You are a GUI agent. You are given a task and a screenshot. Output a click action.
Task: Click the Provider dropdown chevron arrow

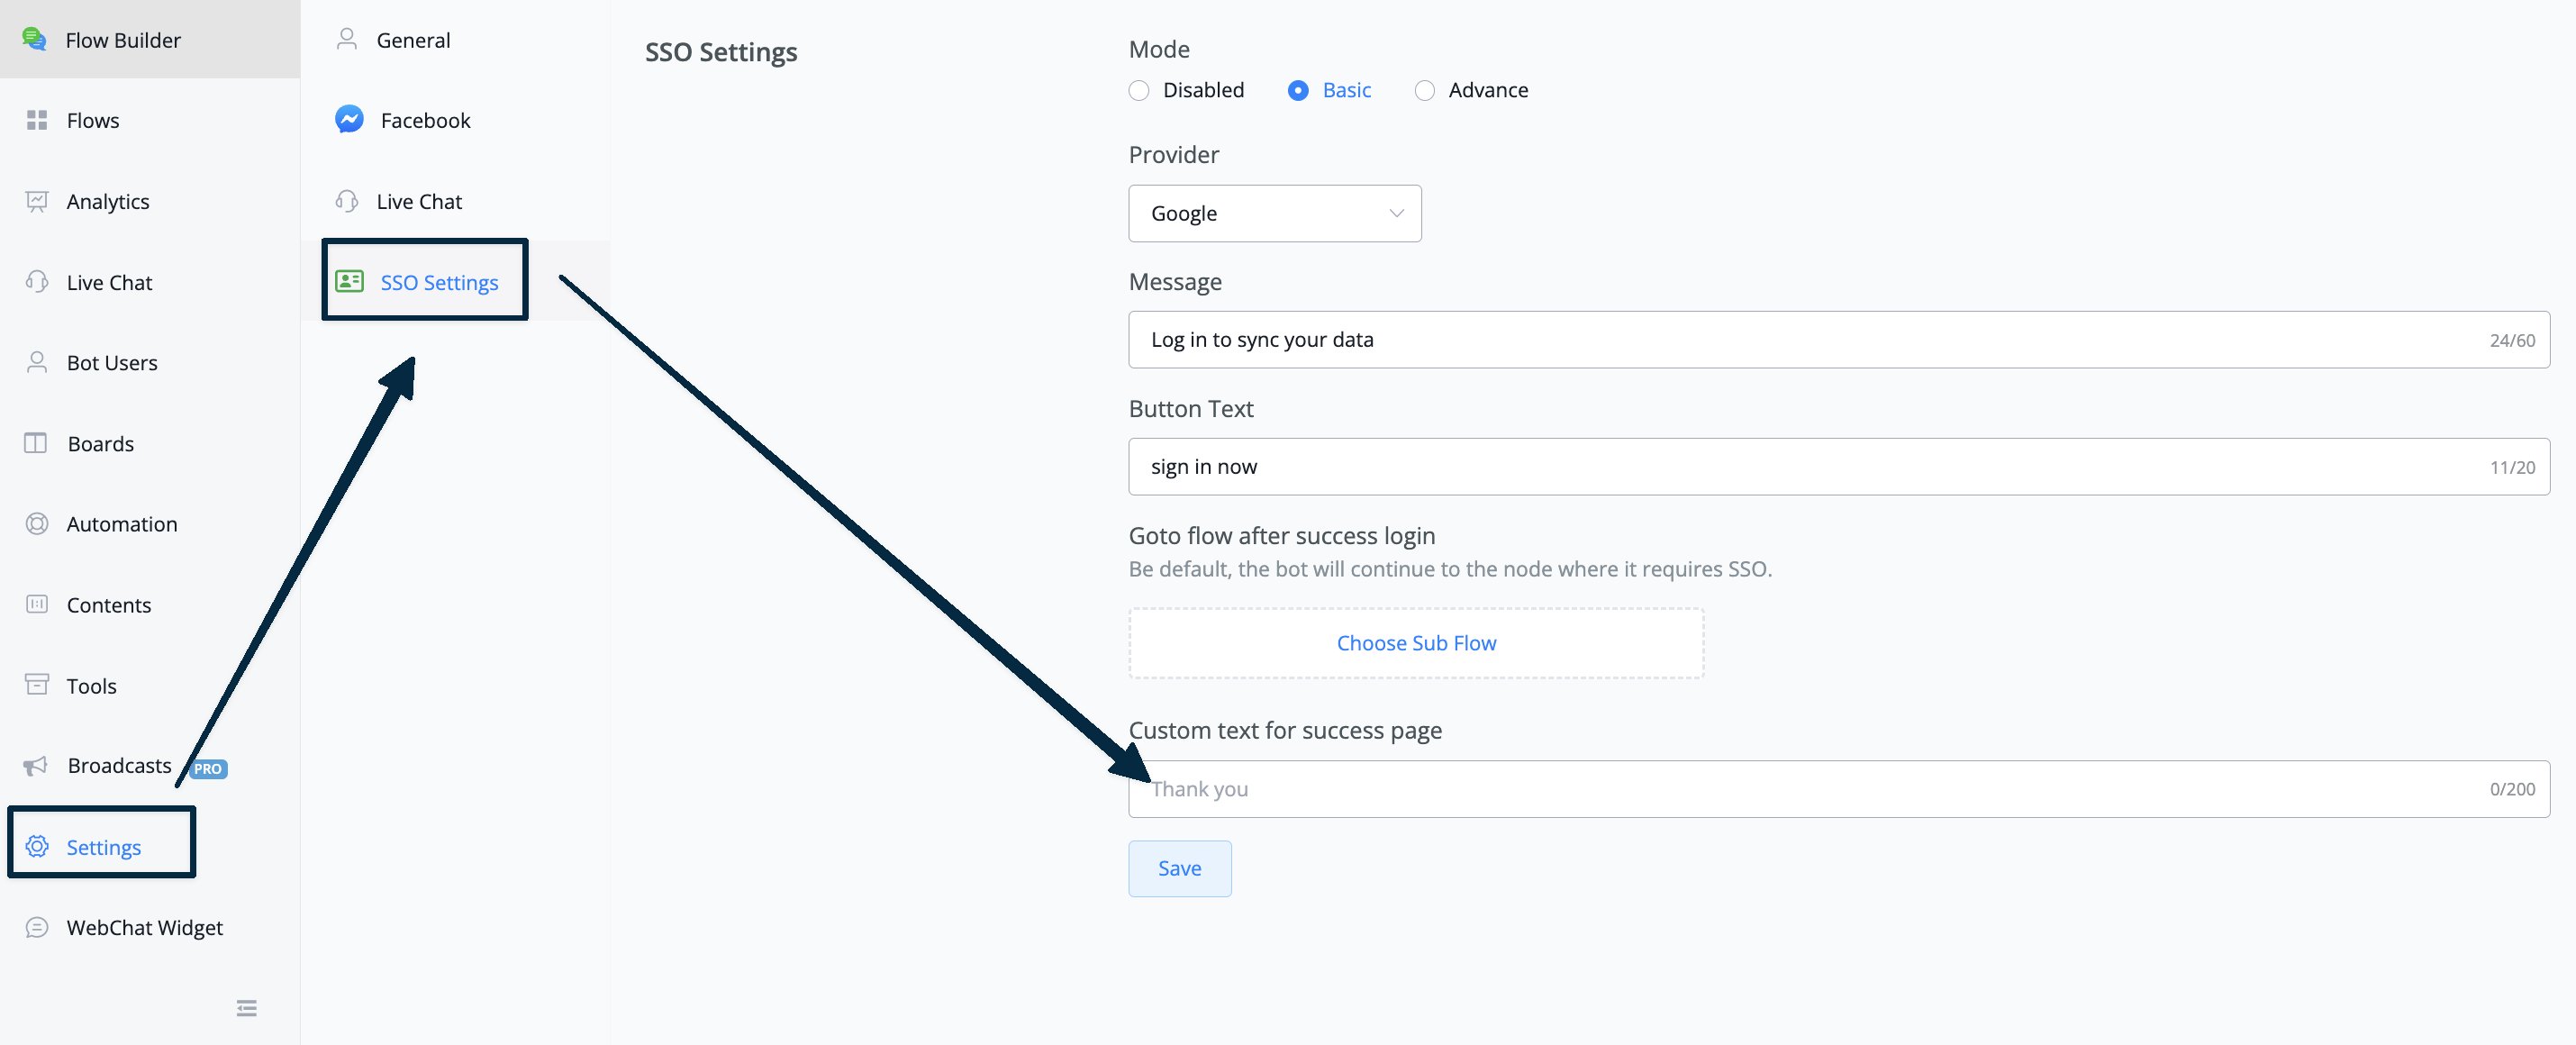tap(1396, 213)
